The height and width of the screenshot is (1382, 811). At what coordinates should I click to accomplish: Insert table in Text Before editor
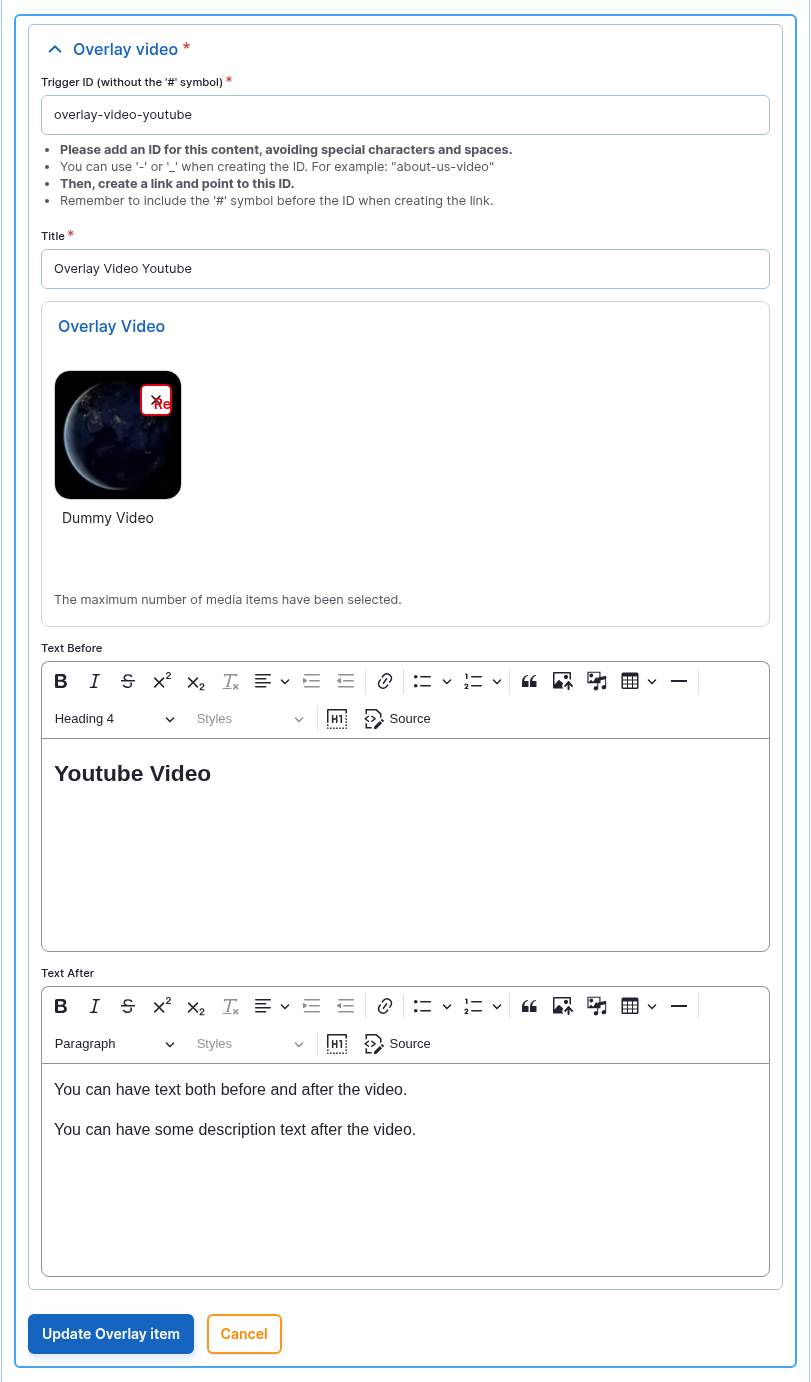click(630, 681)
